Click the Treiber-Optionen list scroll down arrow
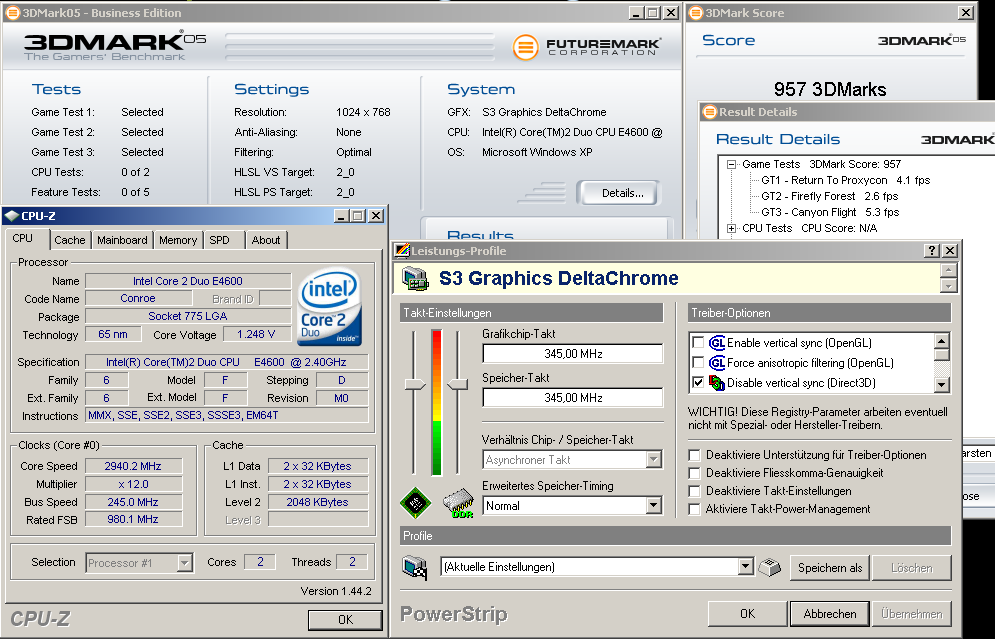This screenshot has width=995, height=639. pyautogui.click(x=942, y=385)
